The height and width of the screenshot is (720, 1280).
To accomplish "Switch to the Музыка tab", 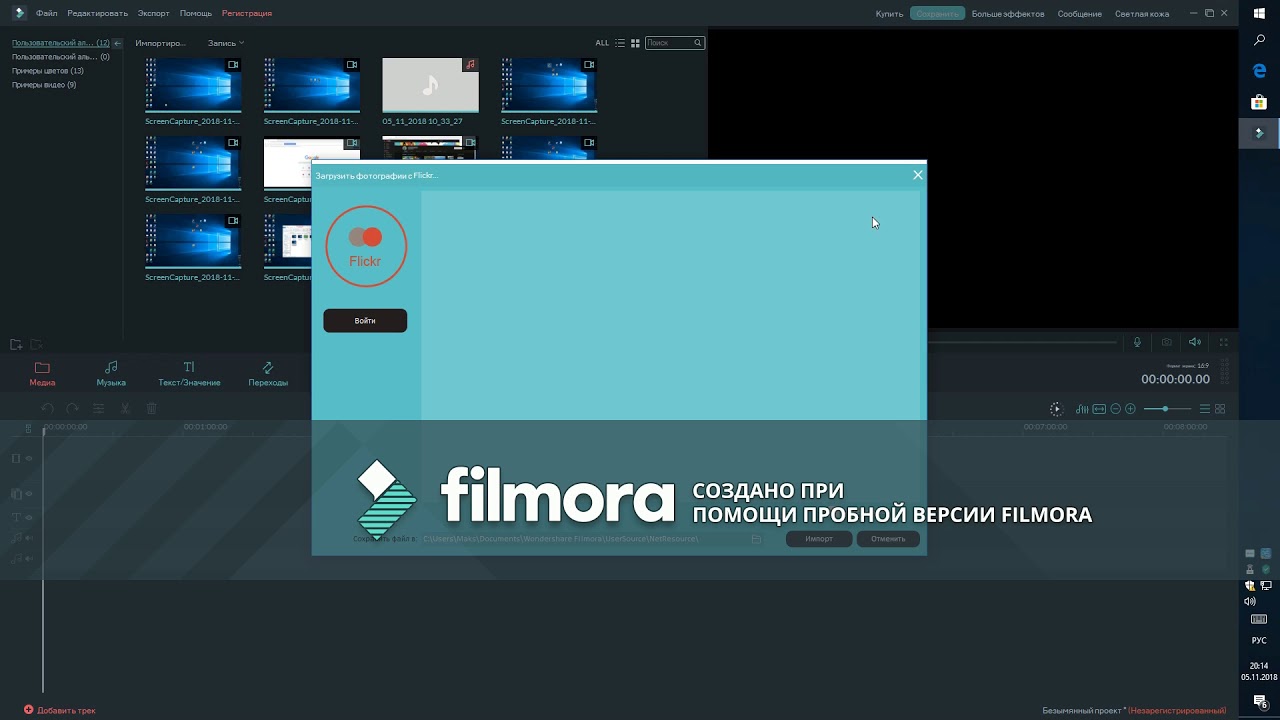I will 111,374.
